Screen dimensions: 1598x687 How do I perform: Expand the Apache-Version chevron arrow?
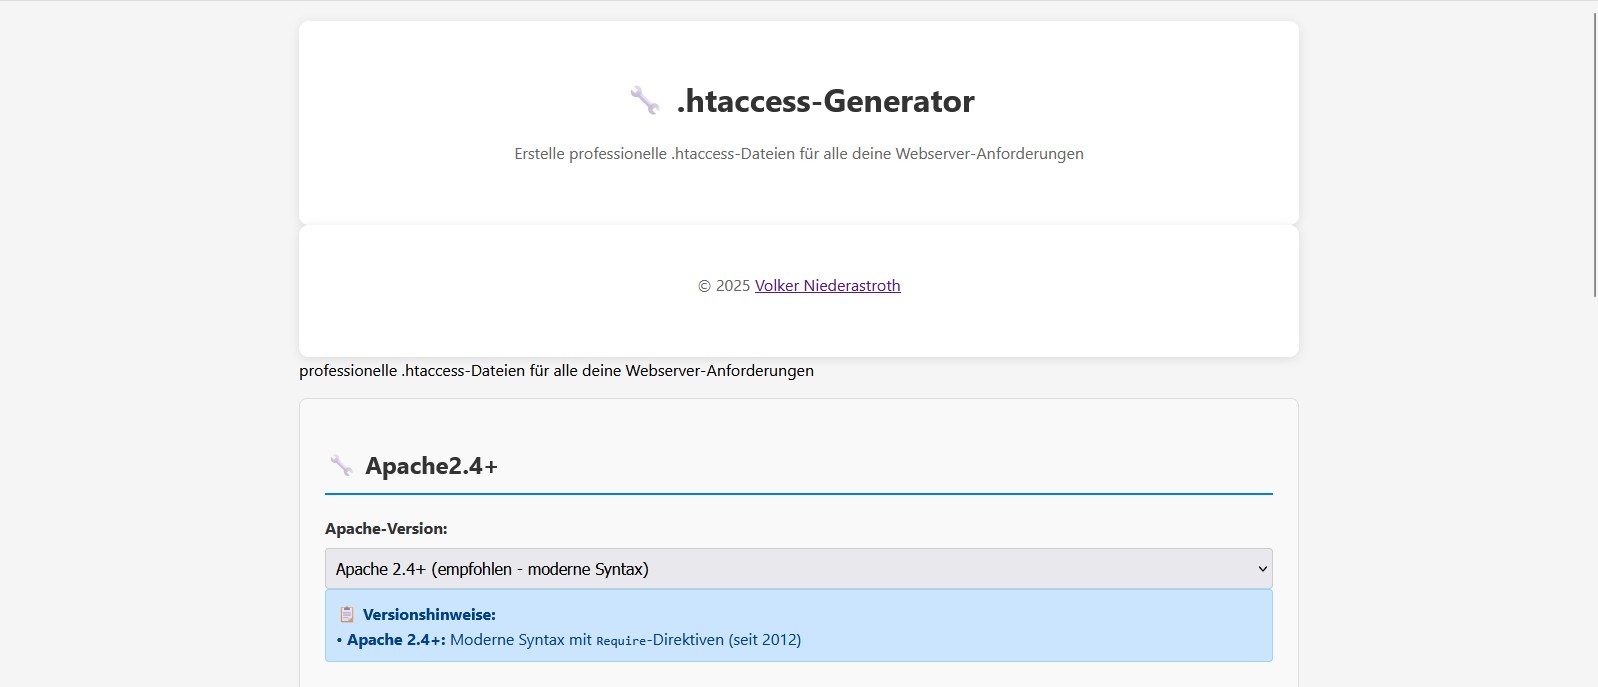pos(1262,569)
